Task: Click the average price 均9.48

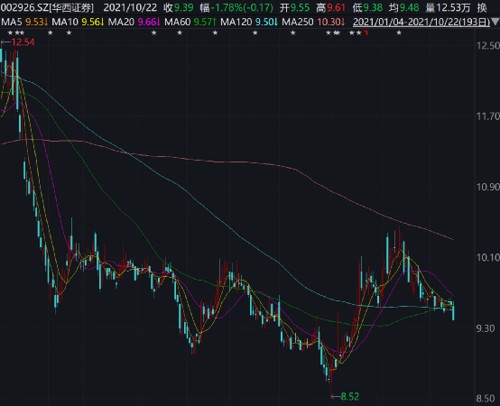Action: pyautogui.click(x=404, y=8)
